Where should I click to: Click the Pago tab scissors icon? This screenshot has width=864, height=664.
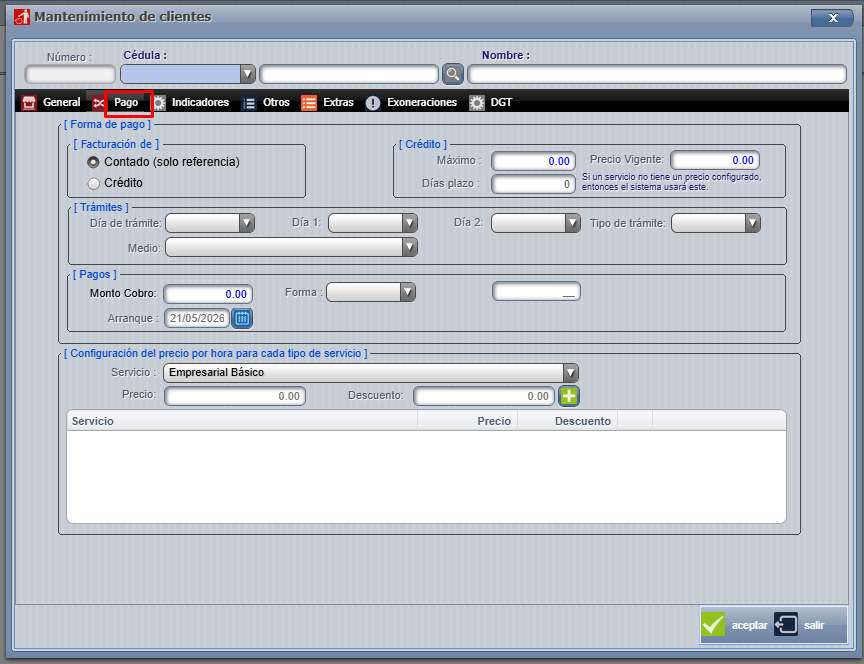(x=99, y=102)
